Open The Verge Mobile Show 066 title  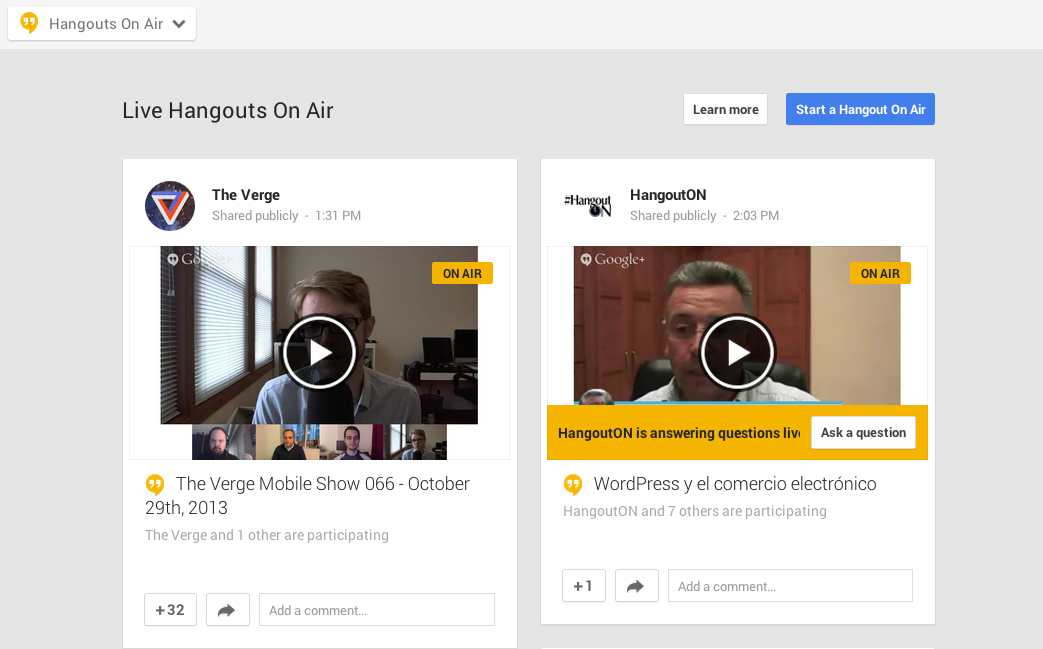coord(307,495)
